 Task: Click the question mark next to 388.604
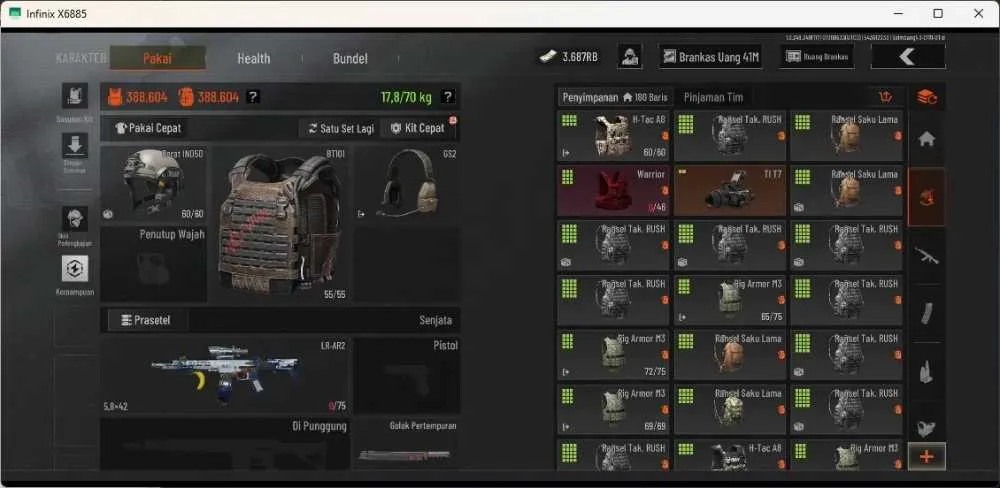[x=253, y=97]
